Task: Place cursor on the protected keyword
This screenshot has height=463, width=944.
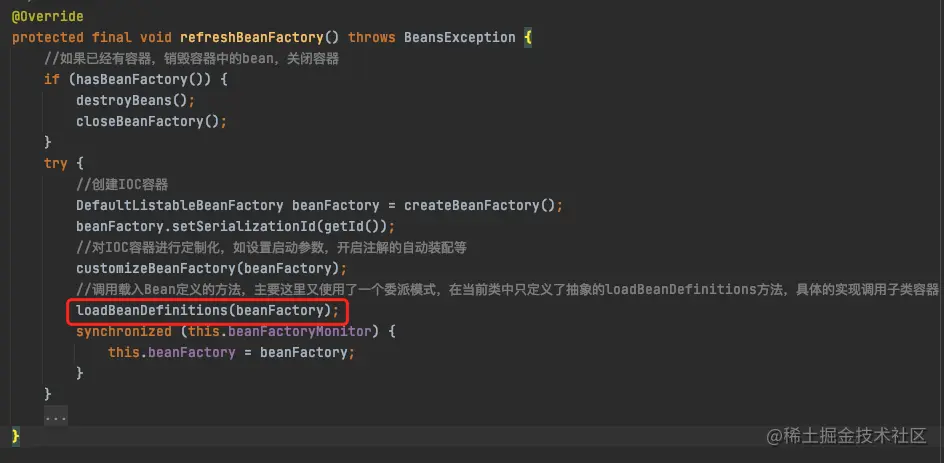Action: click(x=48, y=37)
